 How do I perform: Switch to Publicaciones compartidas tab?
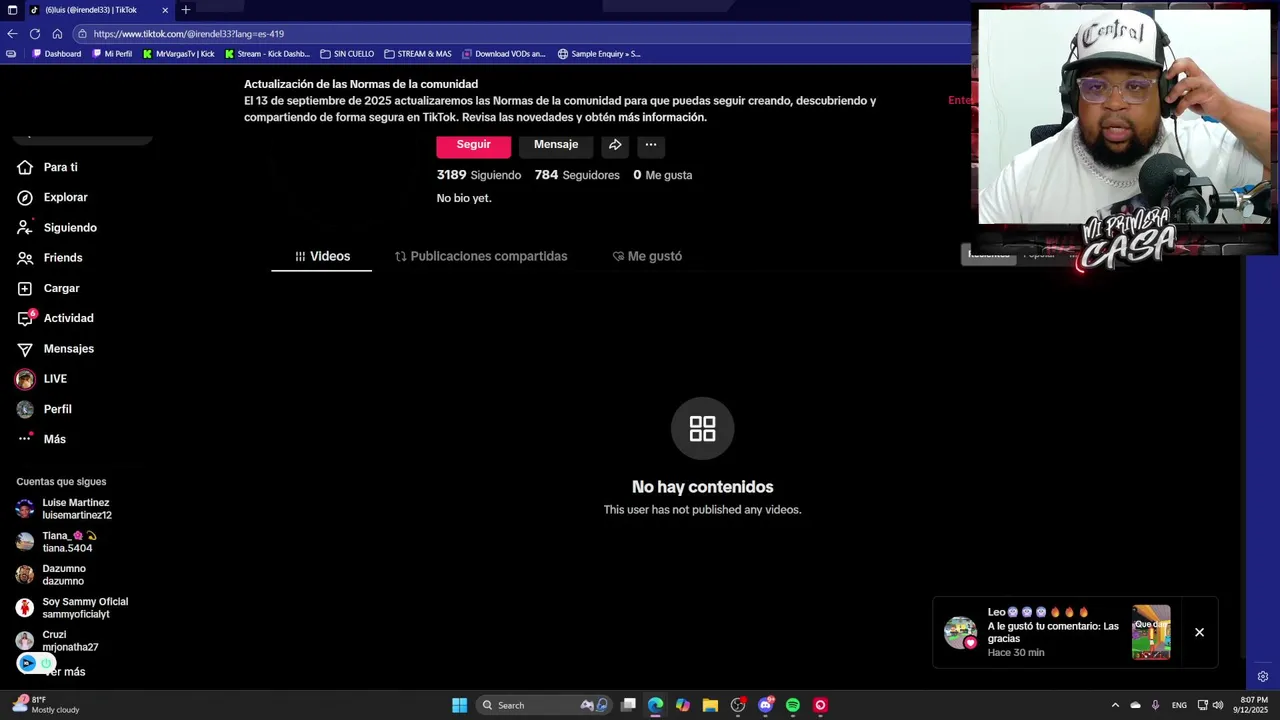[x=481, y=256]
